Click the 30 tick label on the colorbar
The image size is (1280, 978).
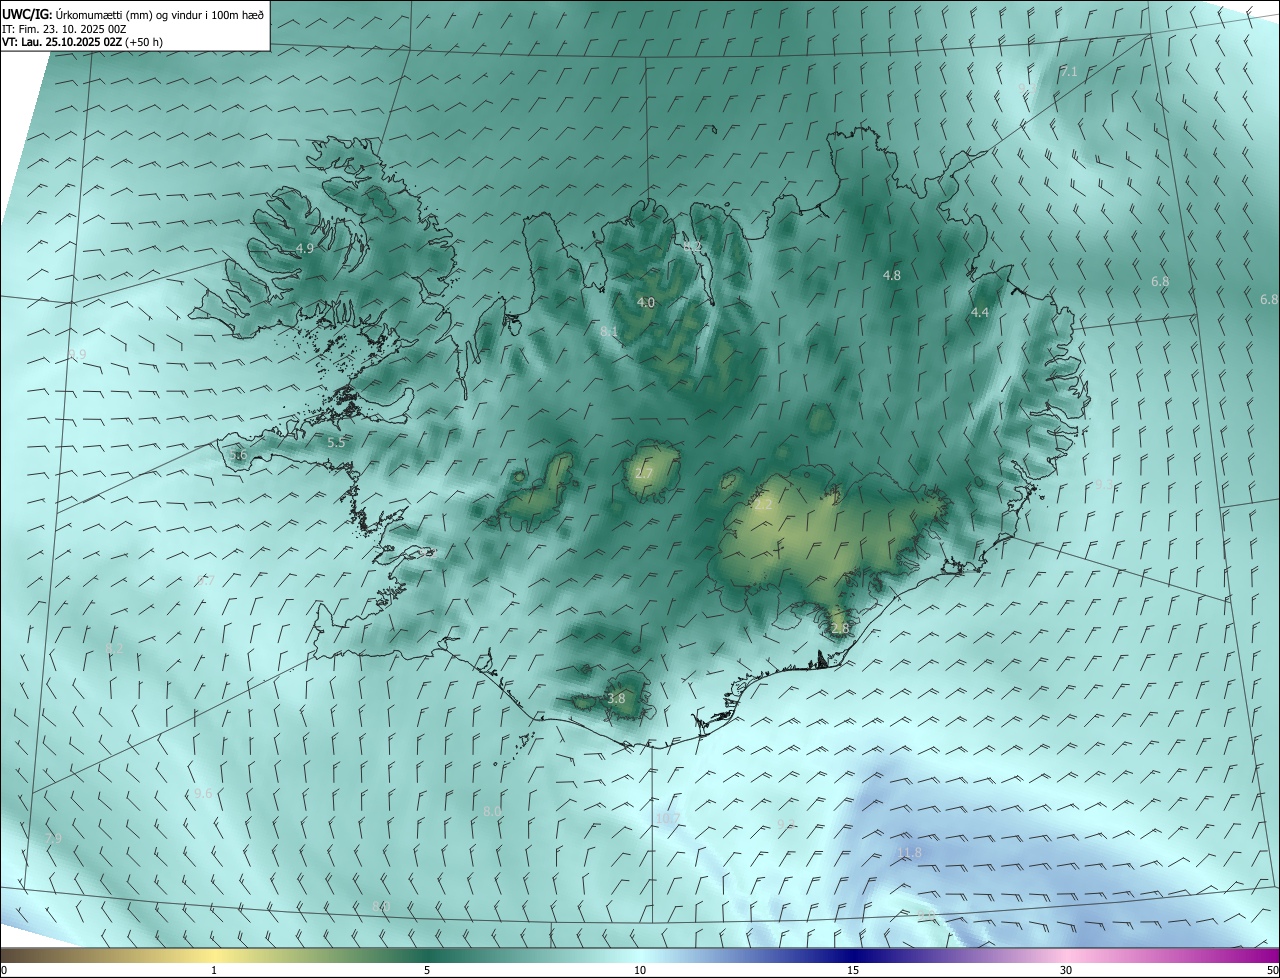pos(1066,970)
